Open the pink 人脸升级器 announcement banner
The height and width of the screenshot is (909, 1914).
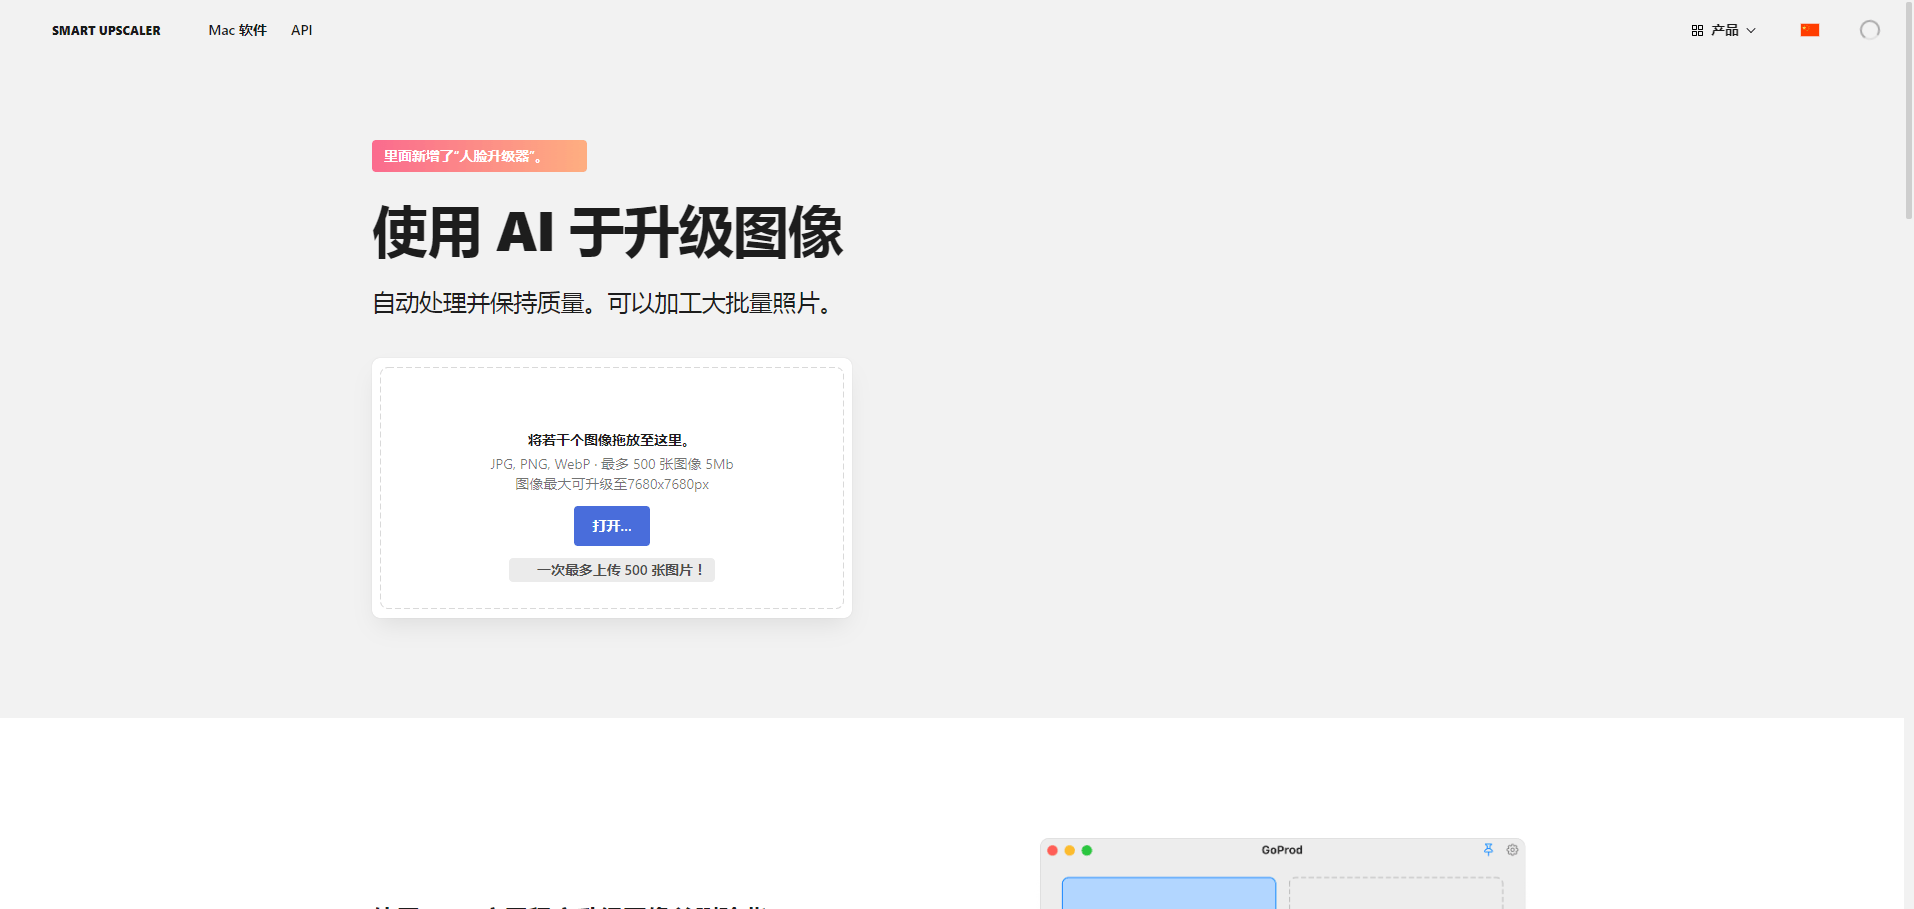click(x=479, y=156)
